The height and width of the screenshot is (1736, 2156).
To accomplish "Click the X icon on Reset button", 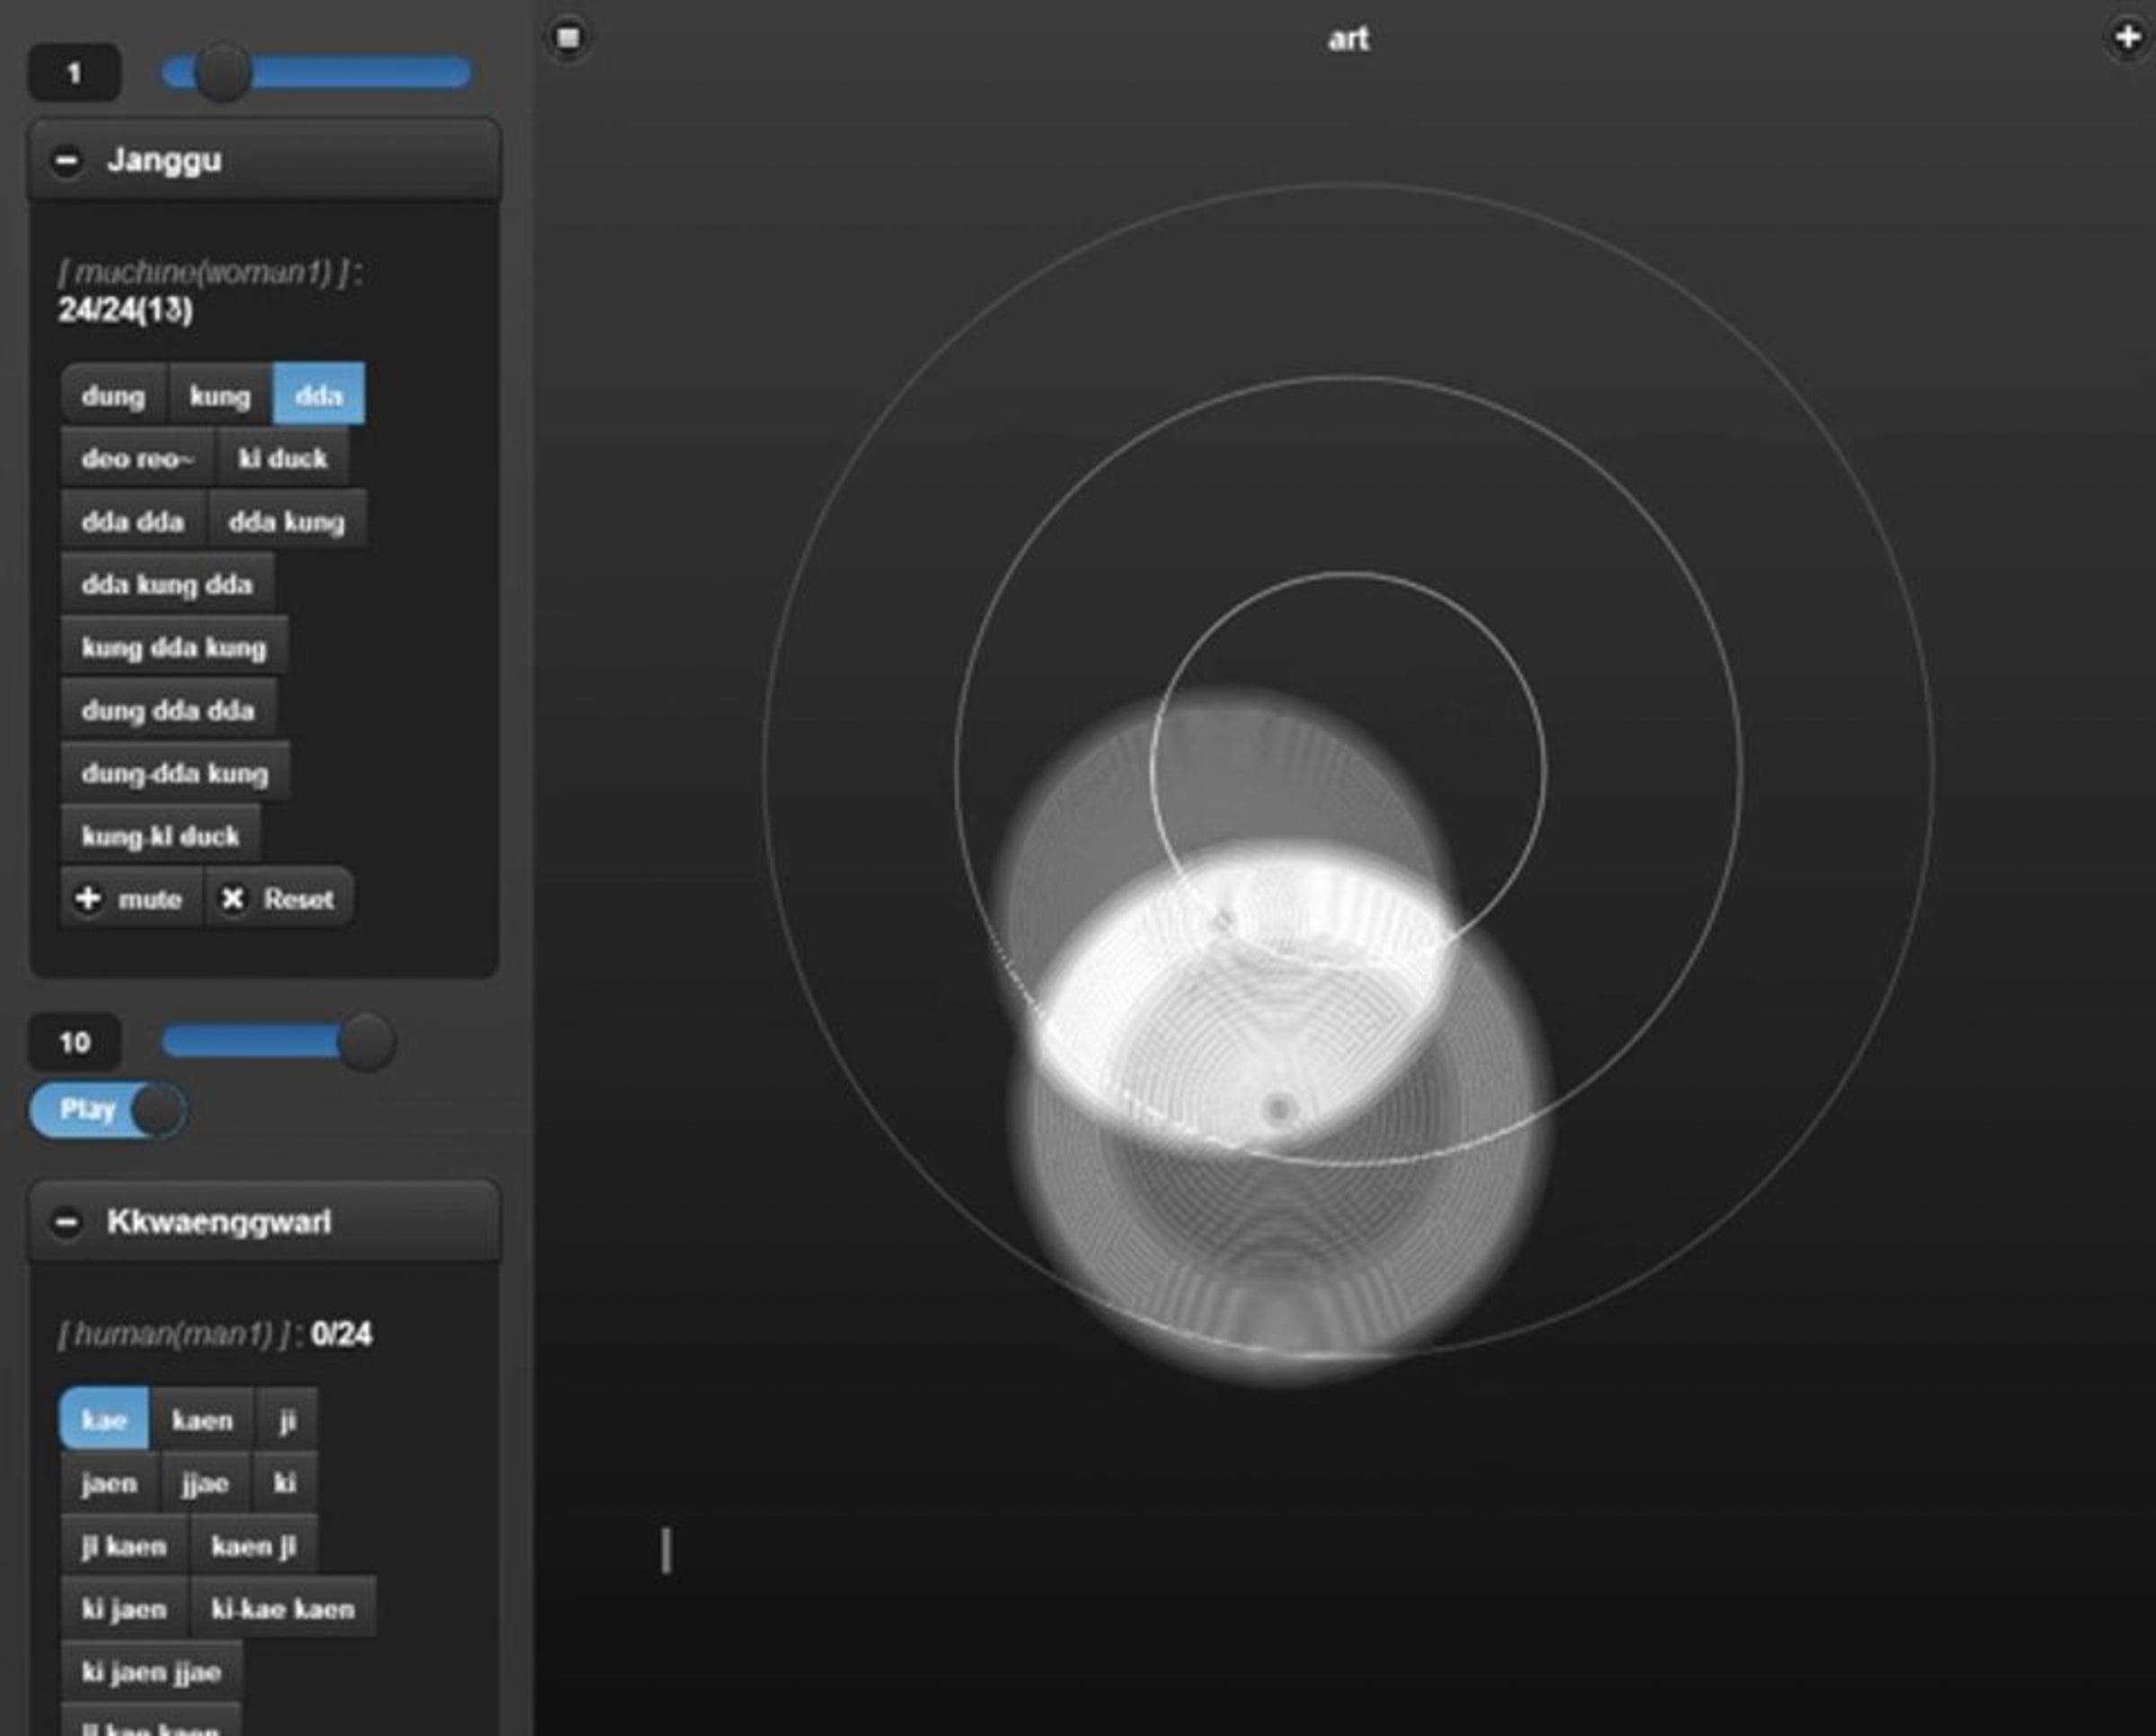I will [x=233, y=899].
